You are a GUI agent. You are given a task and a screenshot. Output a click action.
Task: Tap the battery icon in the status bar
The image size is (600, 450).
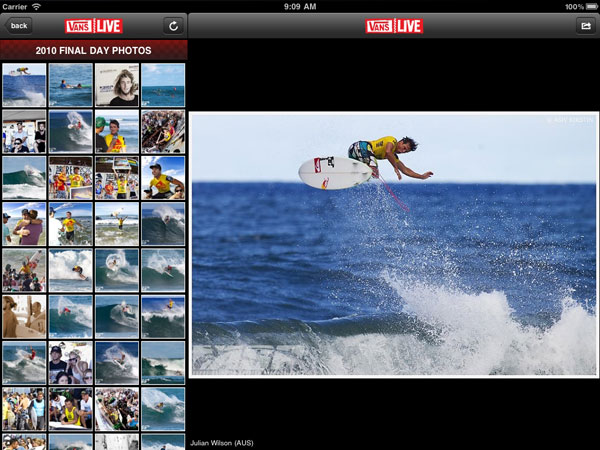click(x=586, y=6)
